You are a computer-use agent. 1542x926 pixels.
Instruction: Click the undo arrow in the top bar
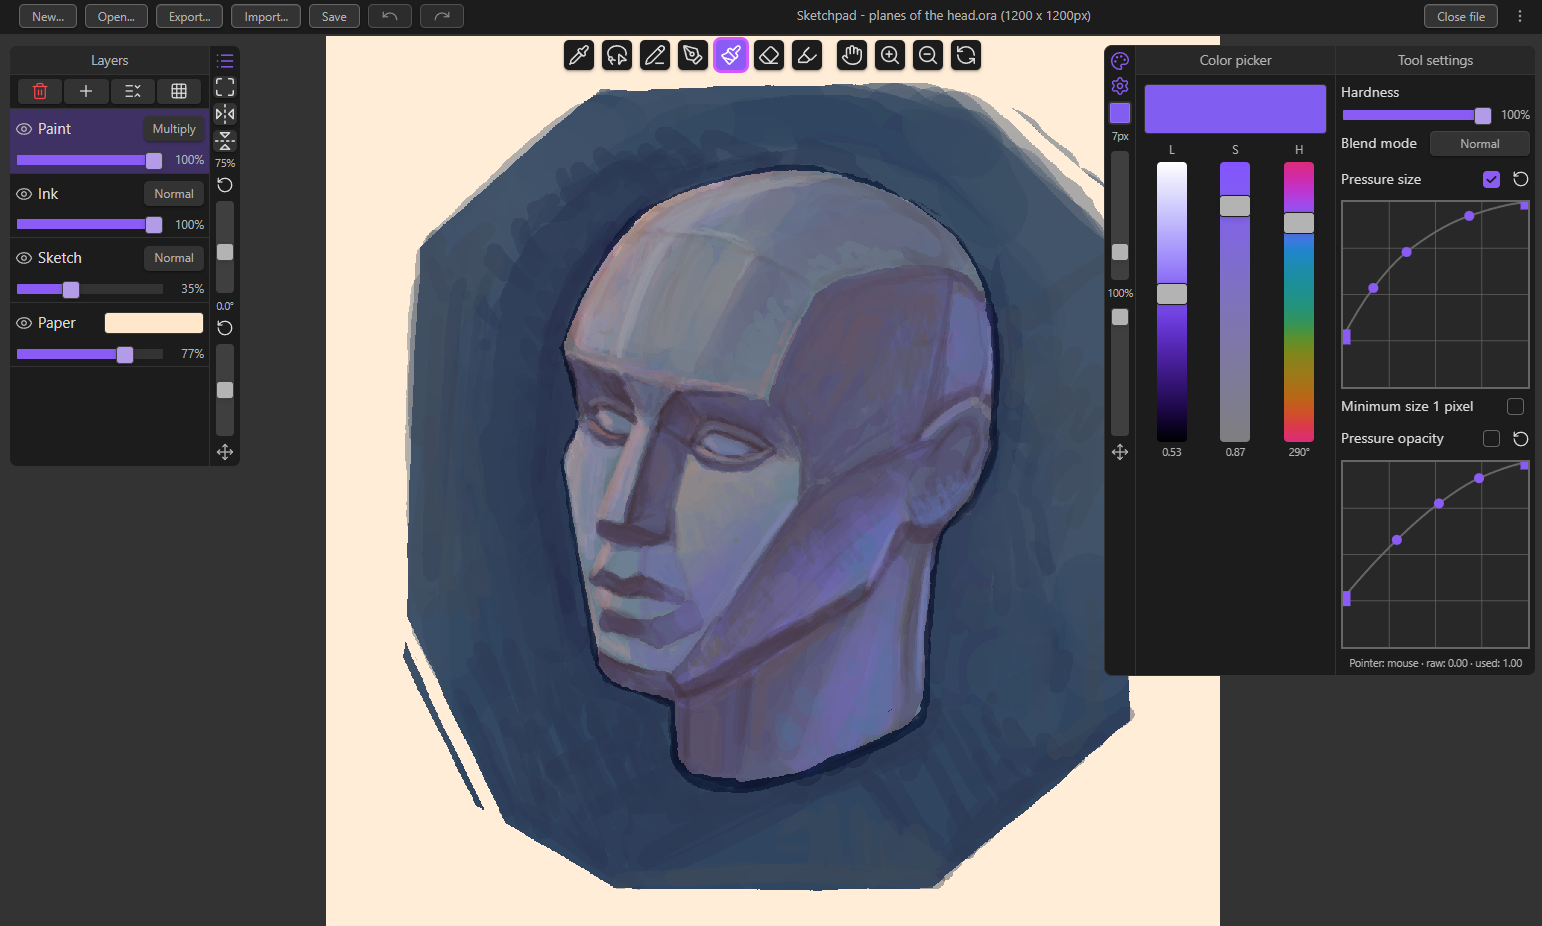point(390,16)
